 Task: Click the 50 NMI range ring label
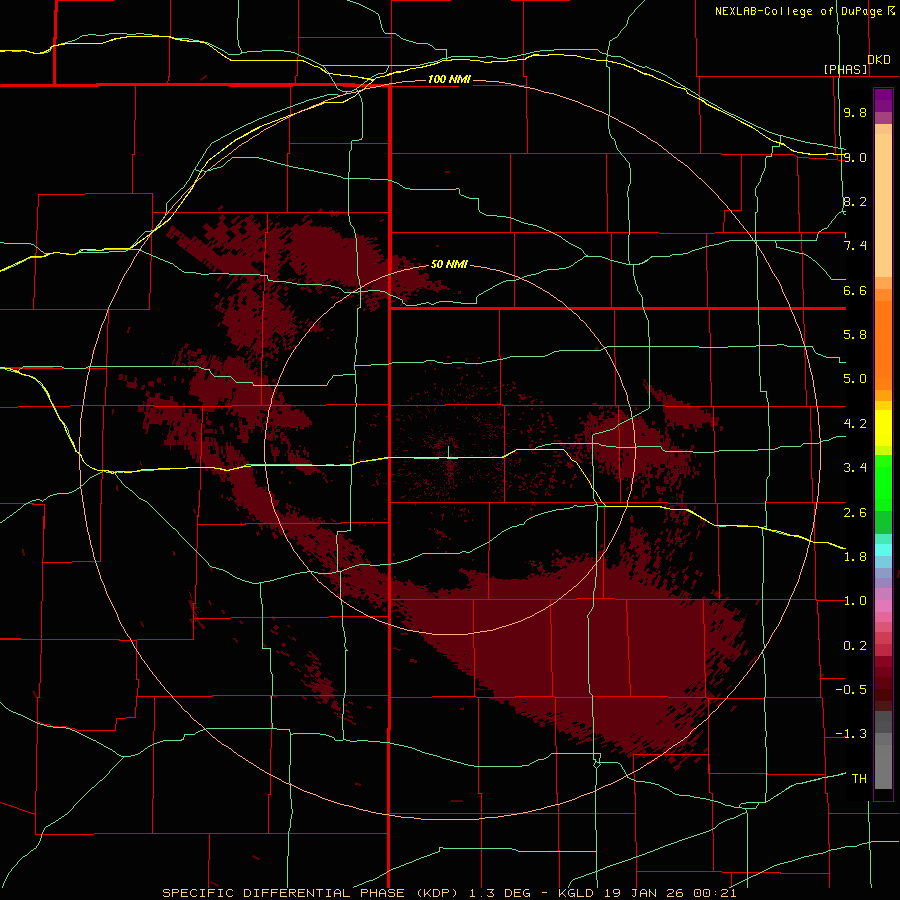coord(449,265)
